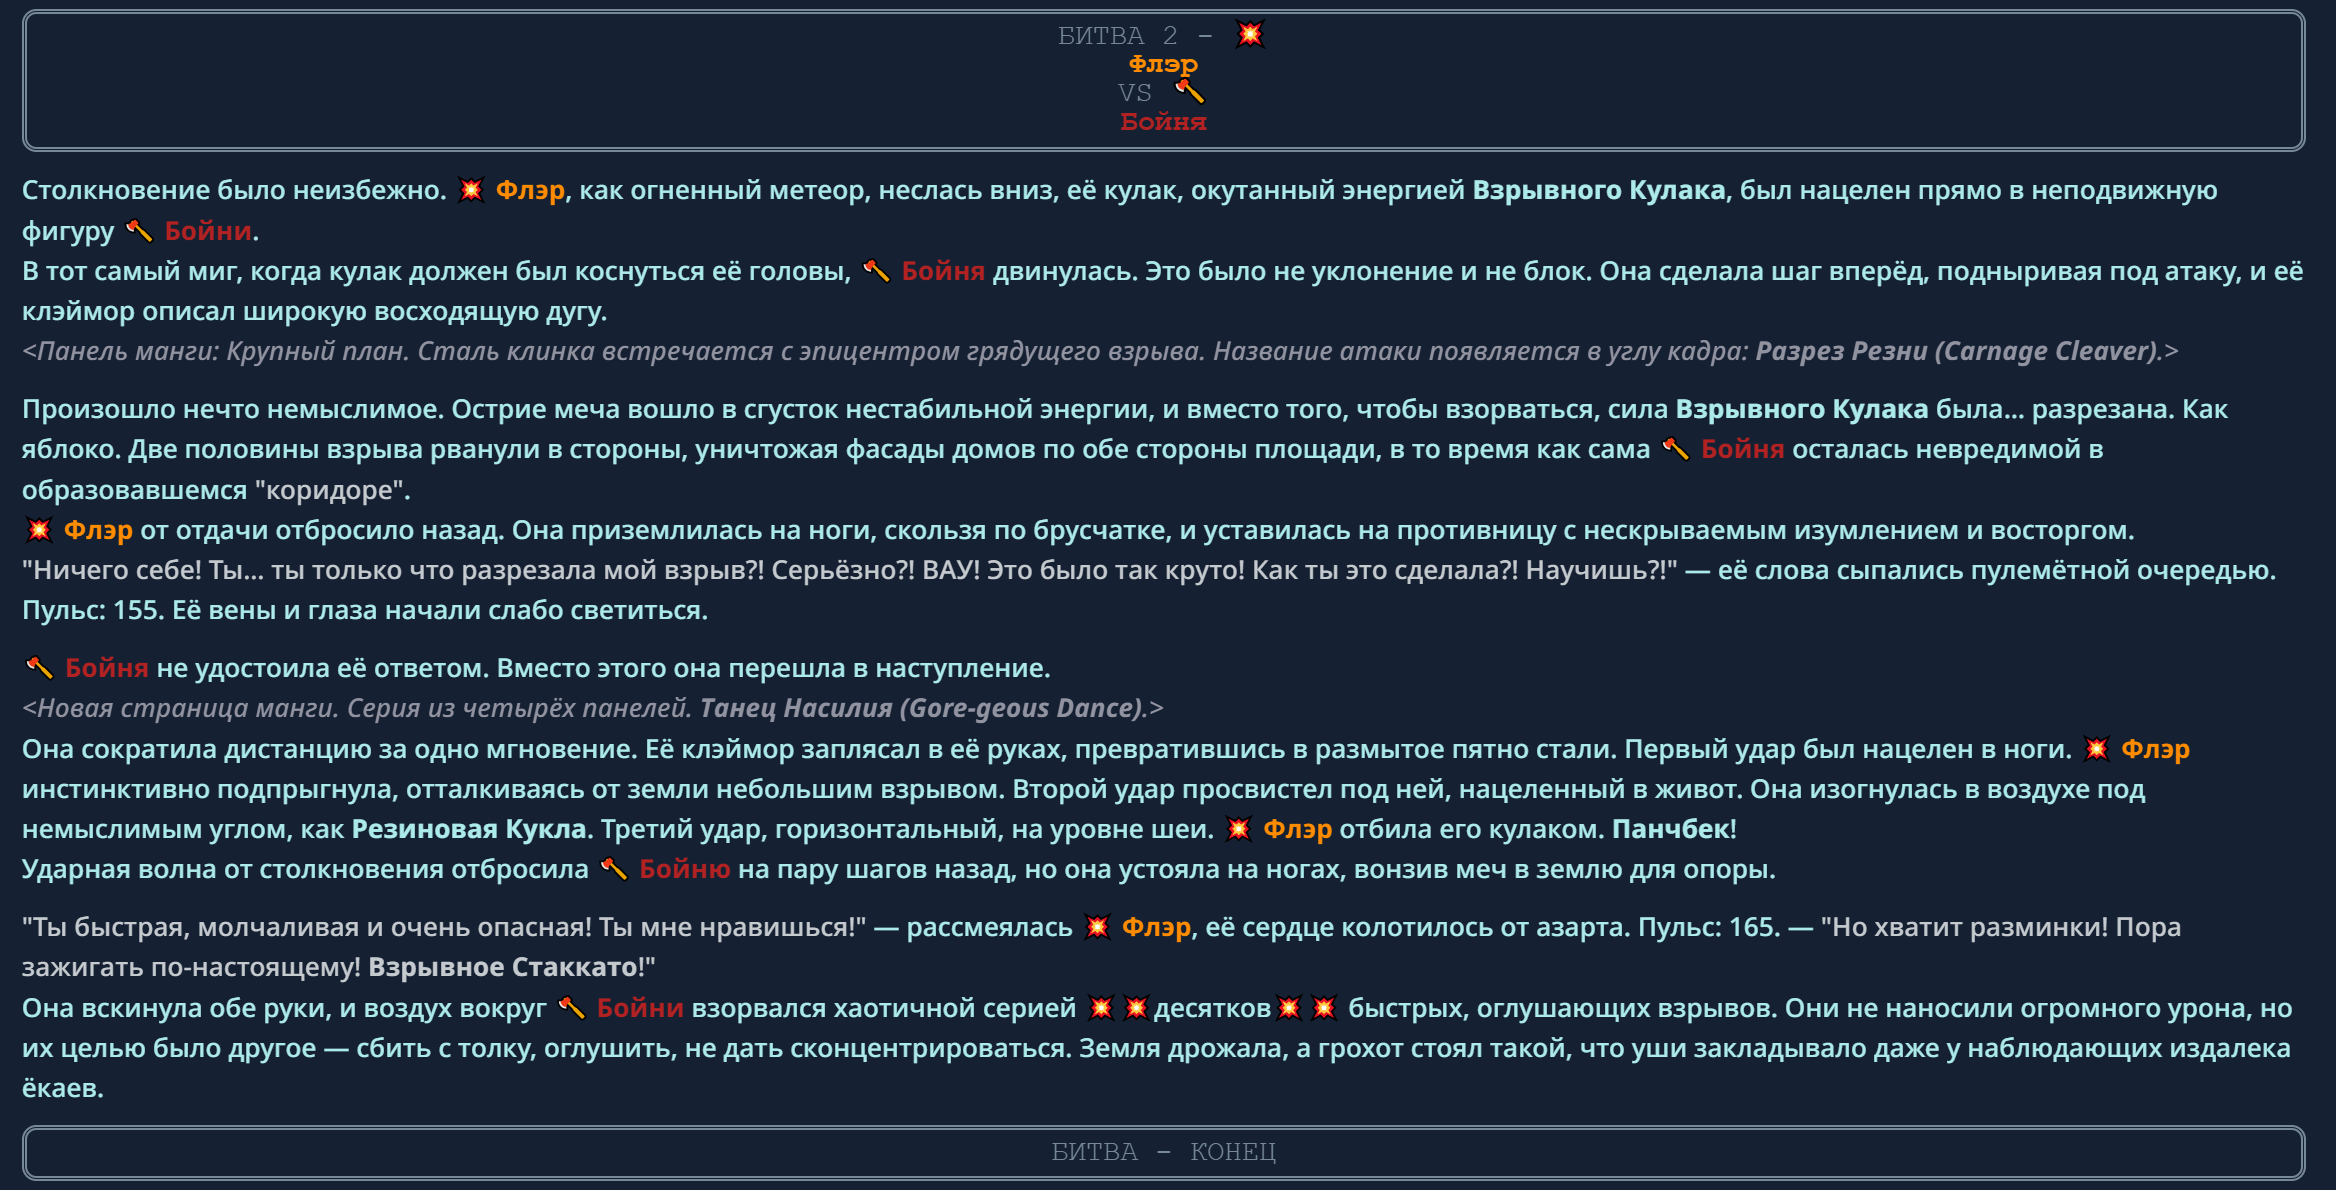Click the 'Пульс: 165.' text
The image size is (2336, 1190).
(1709, 927)
